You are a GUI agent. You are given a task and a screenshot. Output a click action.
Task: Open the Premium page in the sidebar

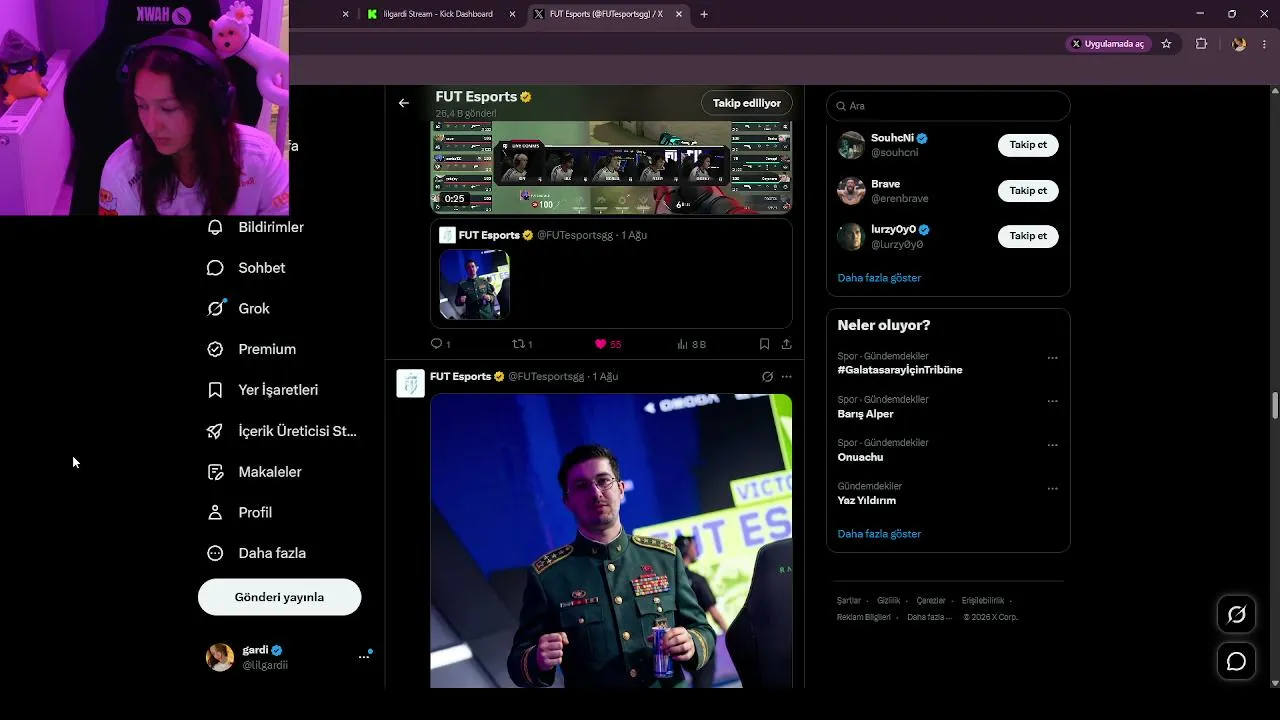tap(252, 349)
